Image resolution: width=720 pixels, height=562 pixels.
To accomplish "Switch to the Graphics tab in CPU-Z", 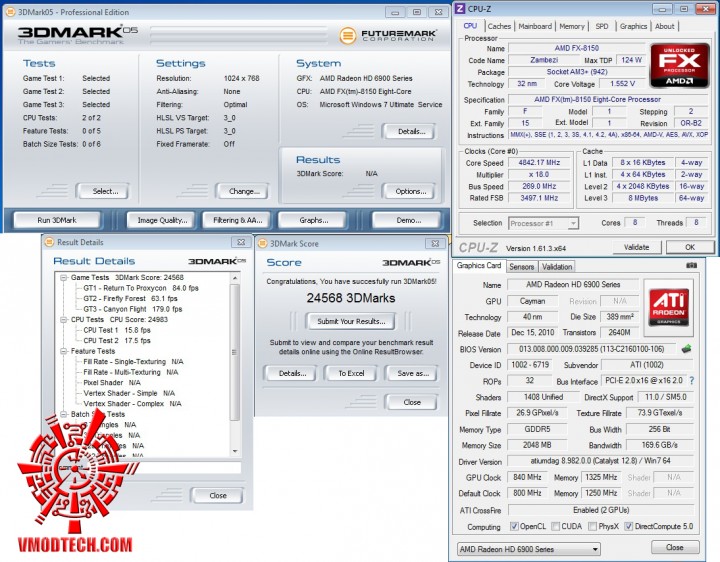I will coord(633,26).
